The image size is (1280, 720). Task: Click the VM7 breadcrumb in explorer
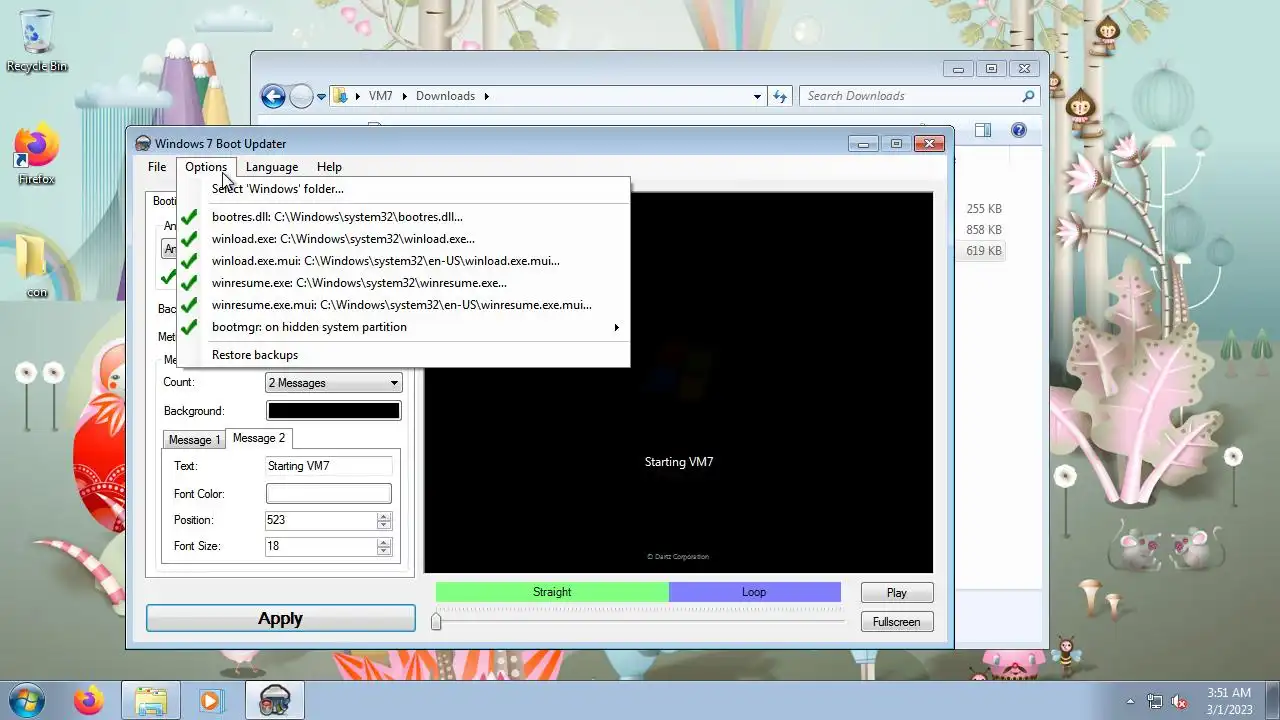380,96
